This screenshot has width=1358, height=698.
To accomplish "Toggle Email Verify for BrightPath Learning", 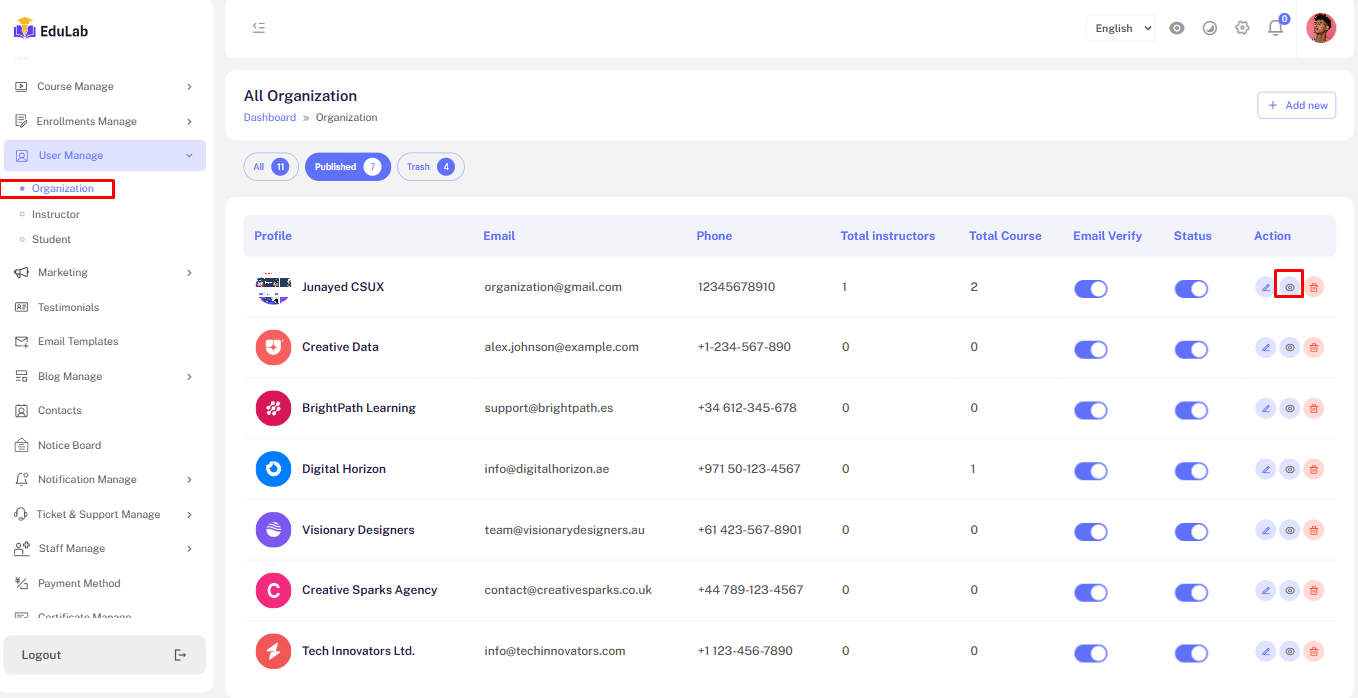I will 1090,410.
